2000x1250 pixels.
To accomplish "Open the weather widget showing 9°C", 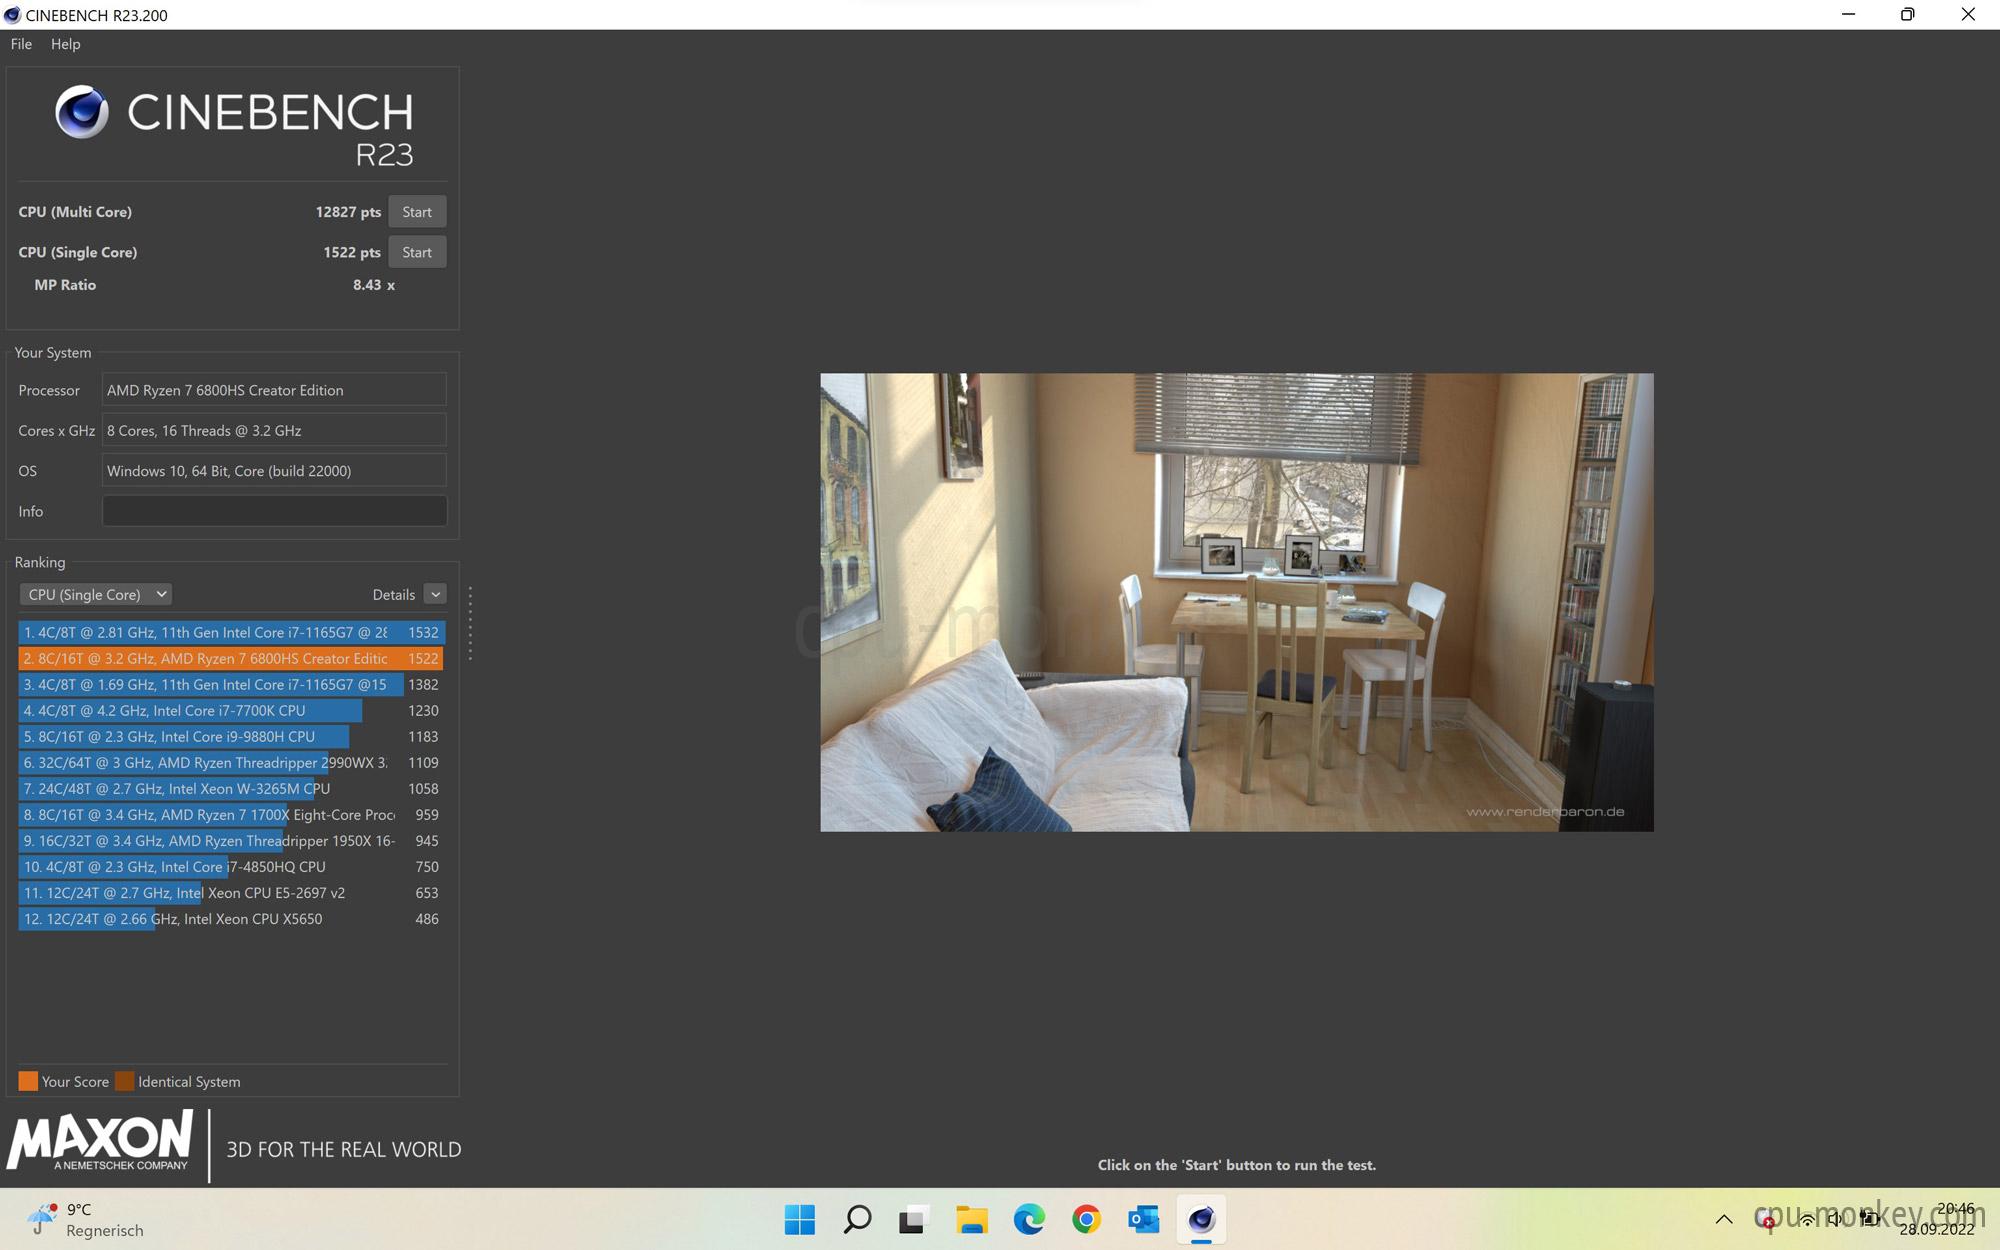I will (x=85, y=1219).
